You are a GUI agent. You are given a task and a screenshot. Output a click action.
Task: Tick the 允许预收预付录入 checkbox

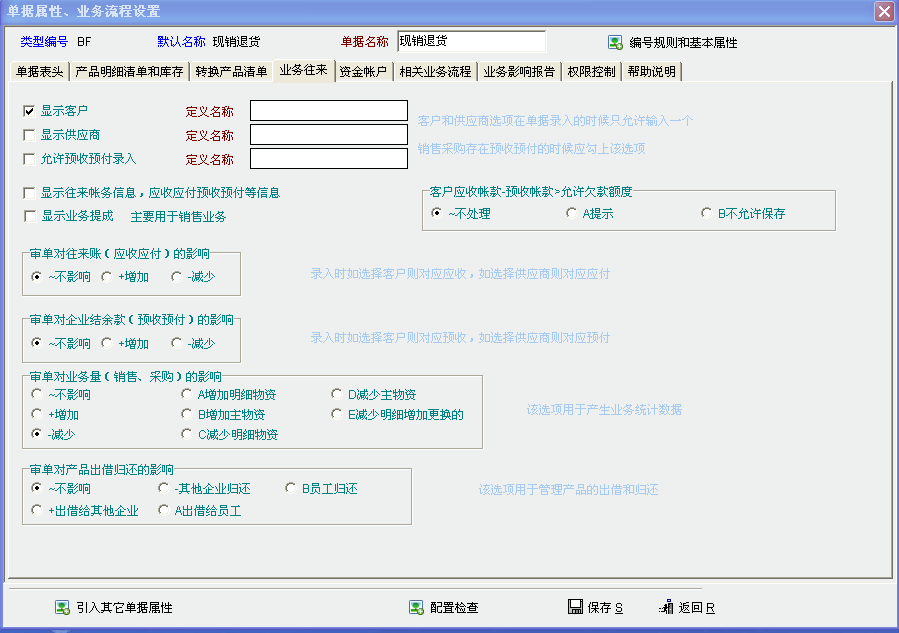29,158
